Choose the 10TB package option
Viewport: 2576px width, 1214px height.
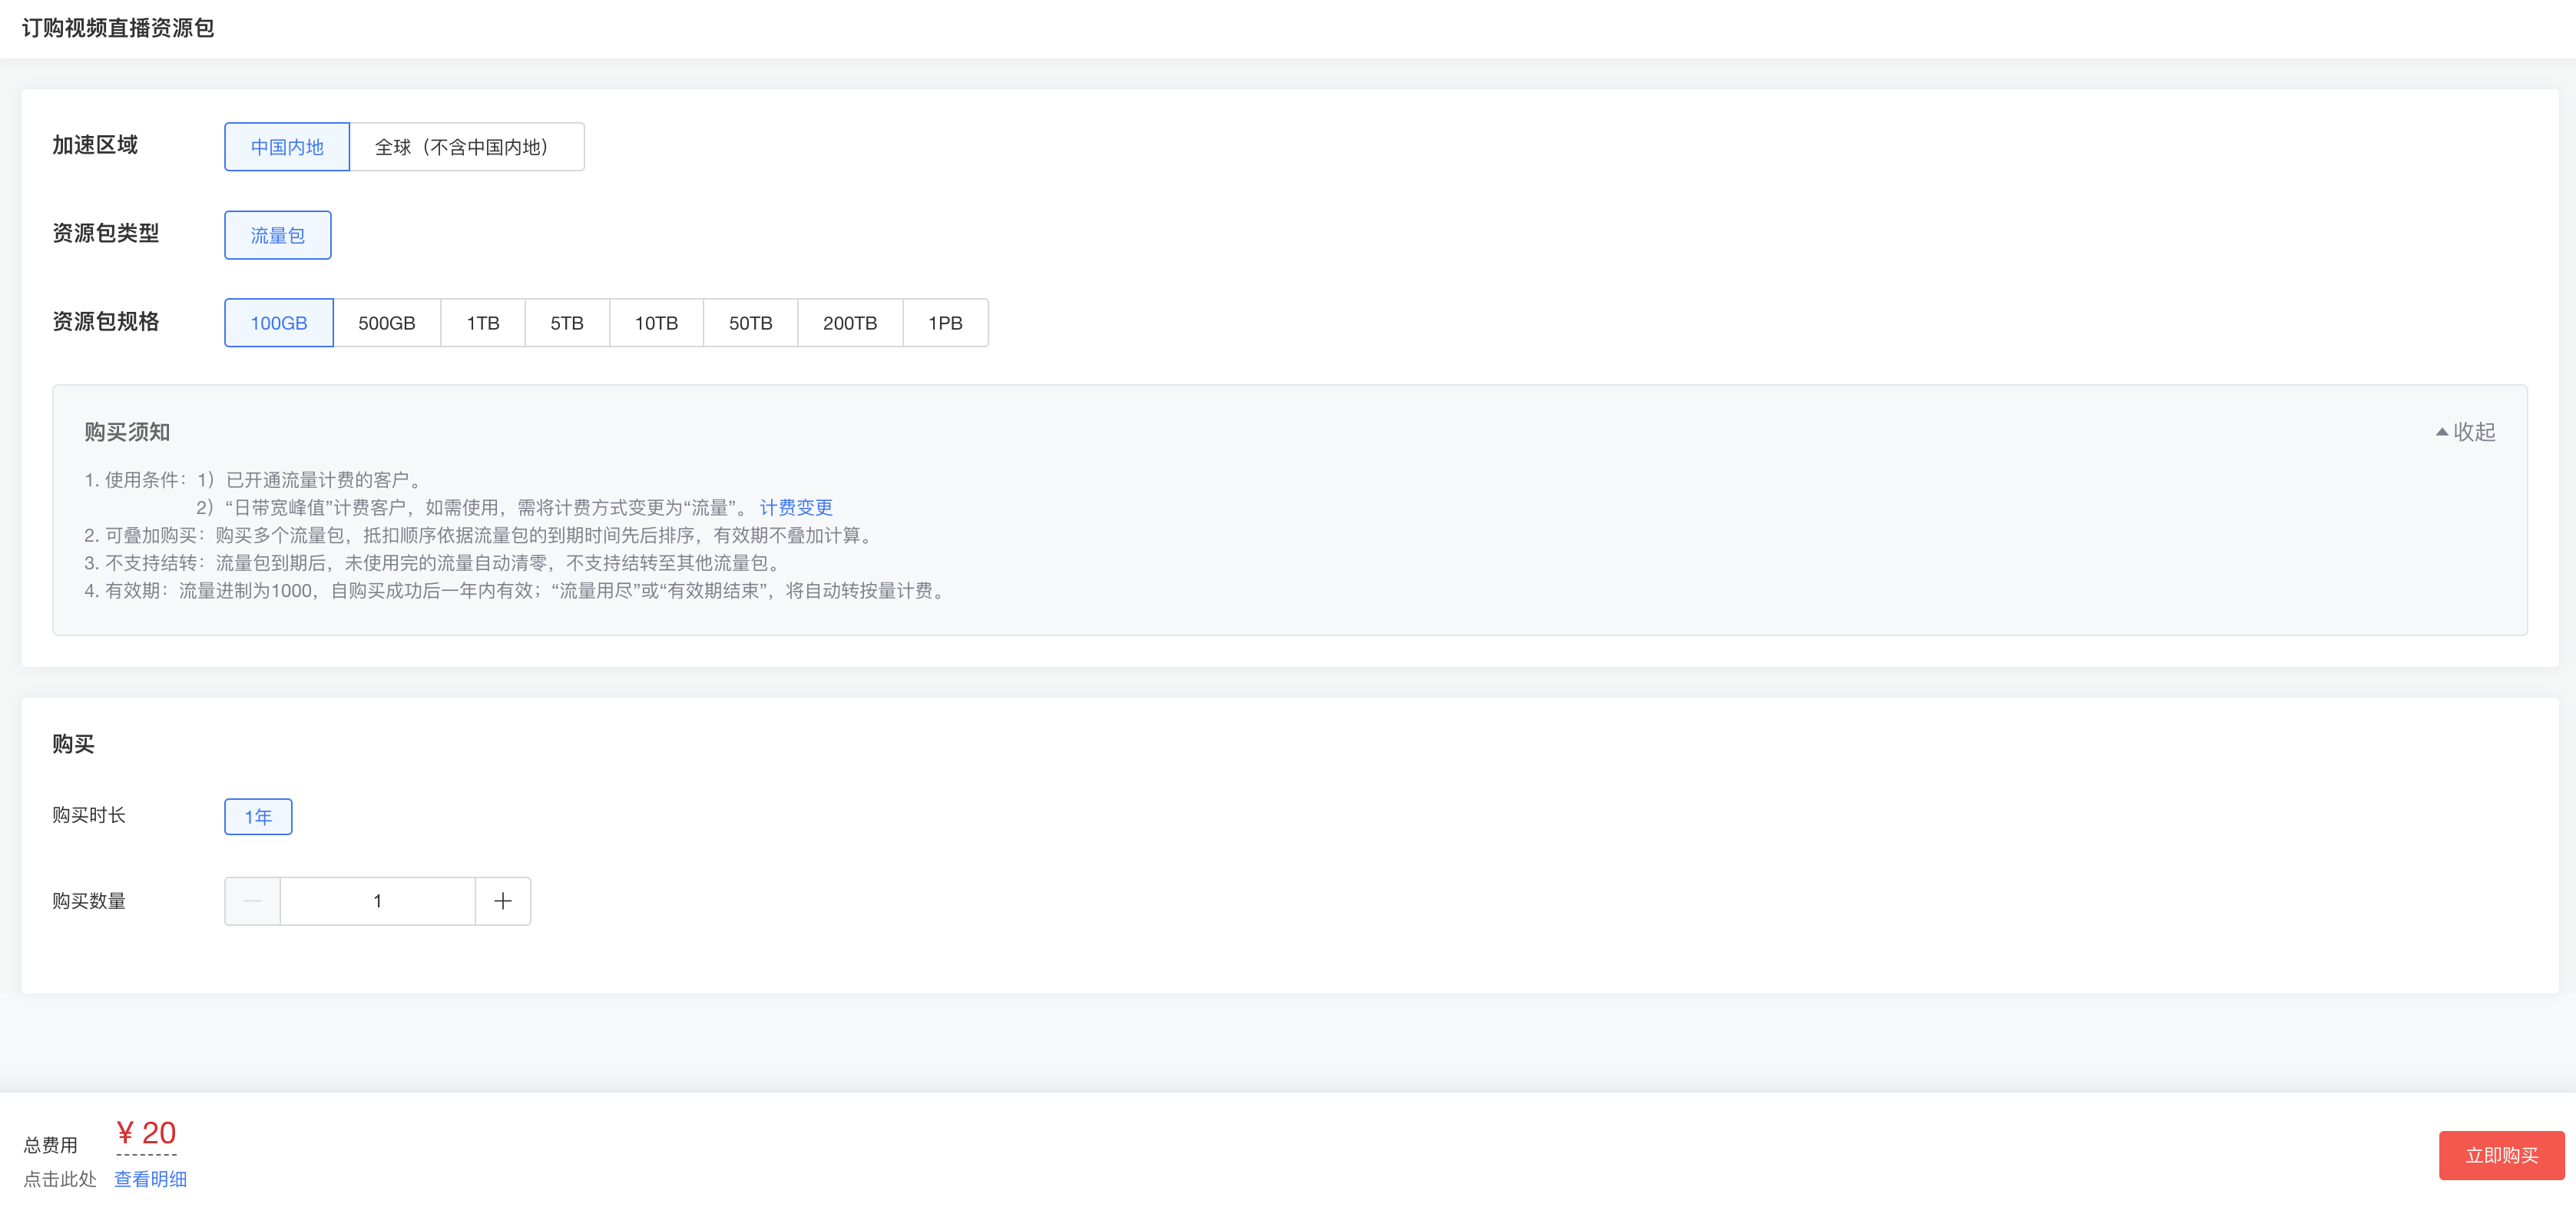[656, 323]
